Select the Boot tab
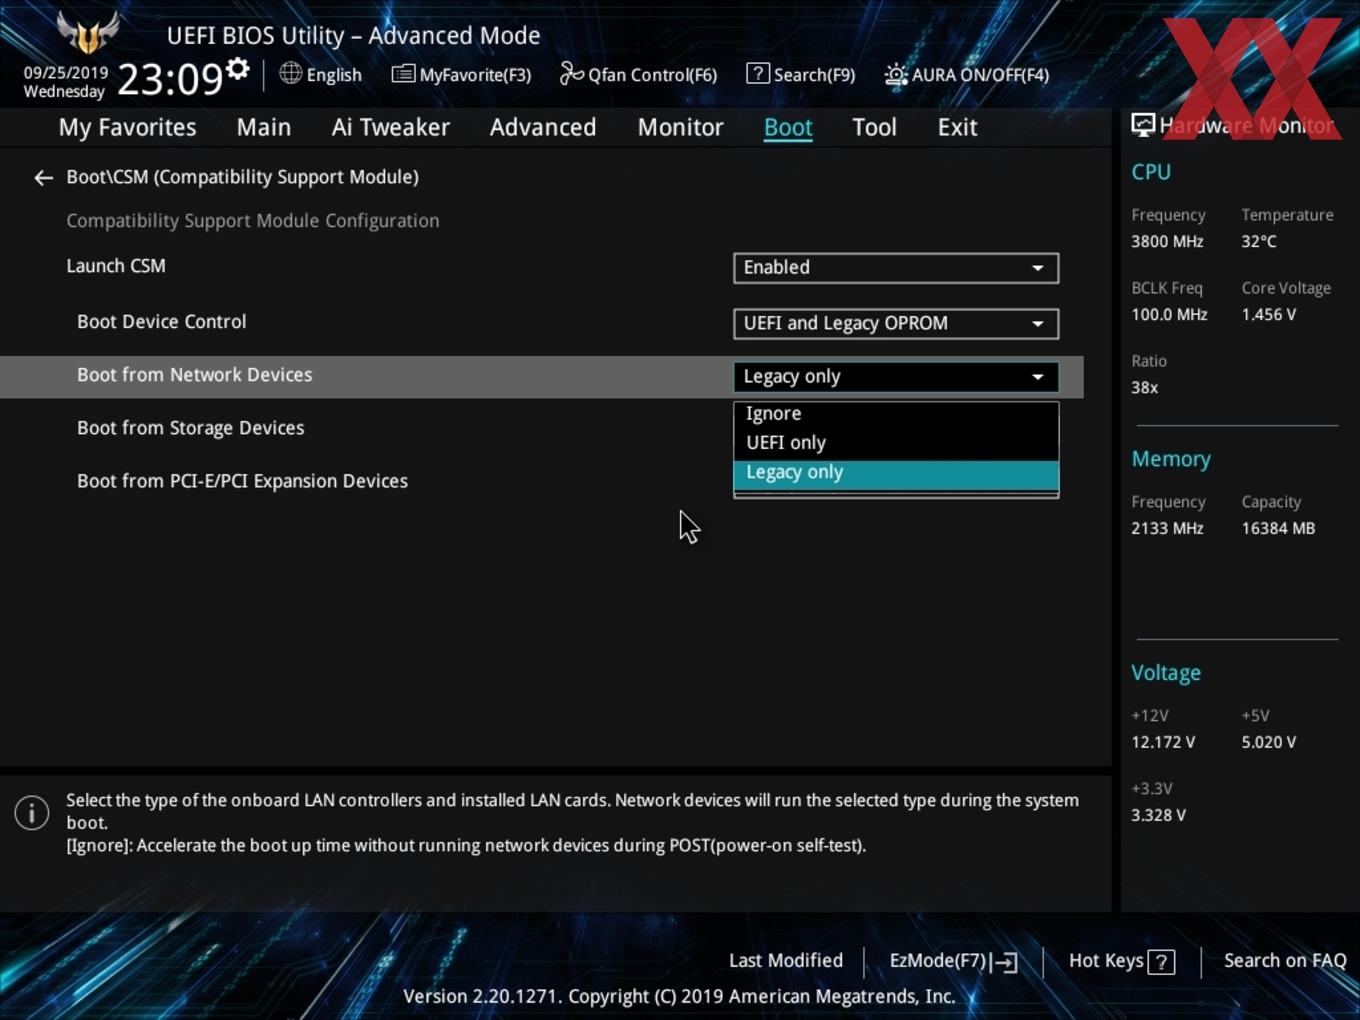 (x=788, y=128)
